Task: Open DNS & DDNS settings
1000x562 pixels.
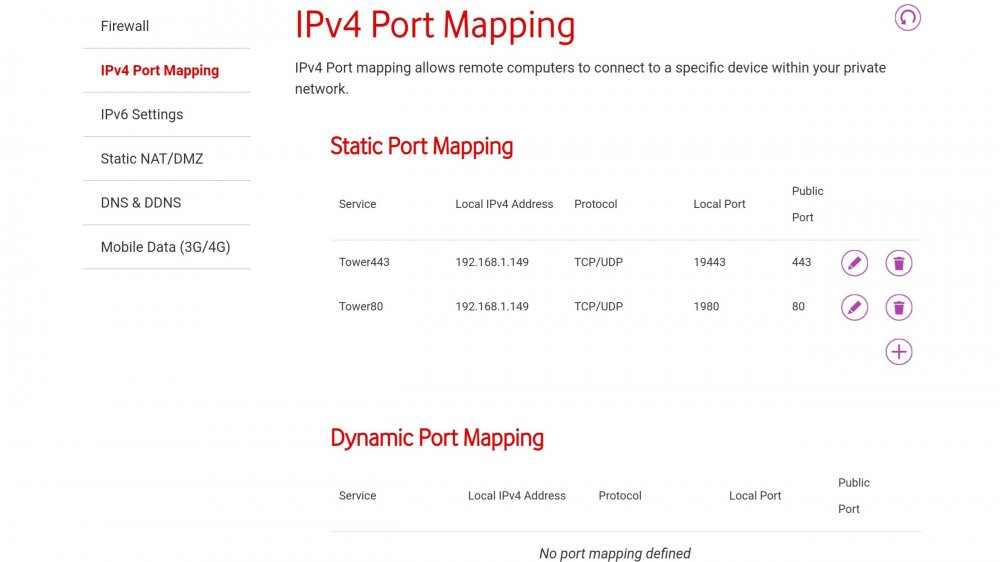Action: point(166,202)
